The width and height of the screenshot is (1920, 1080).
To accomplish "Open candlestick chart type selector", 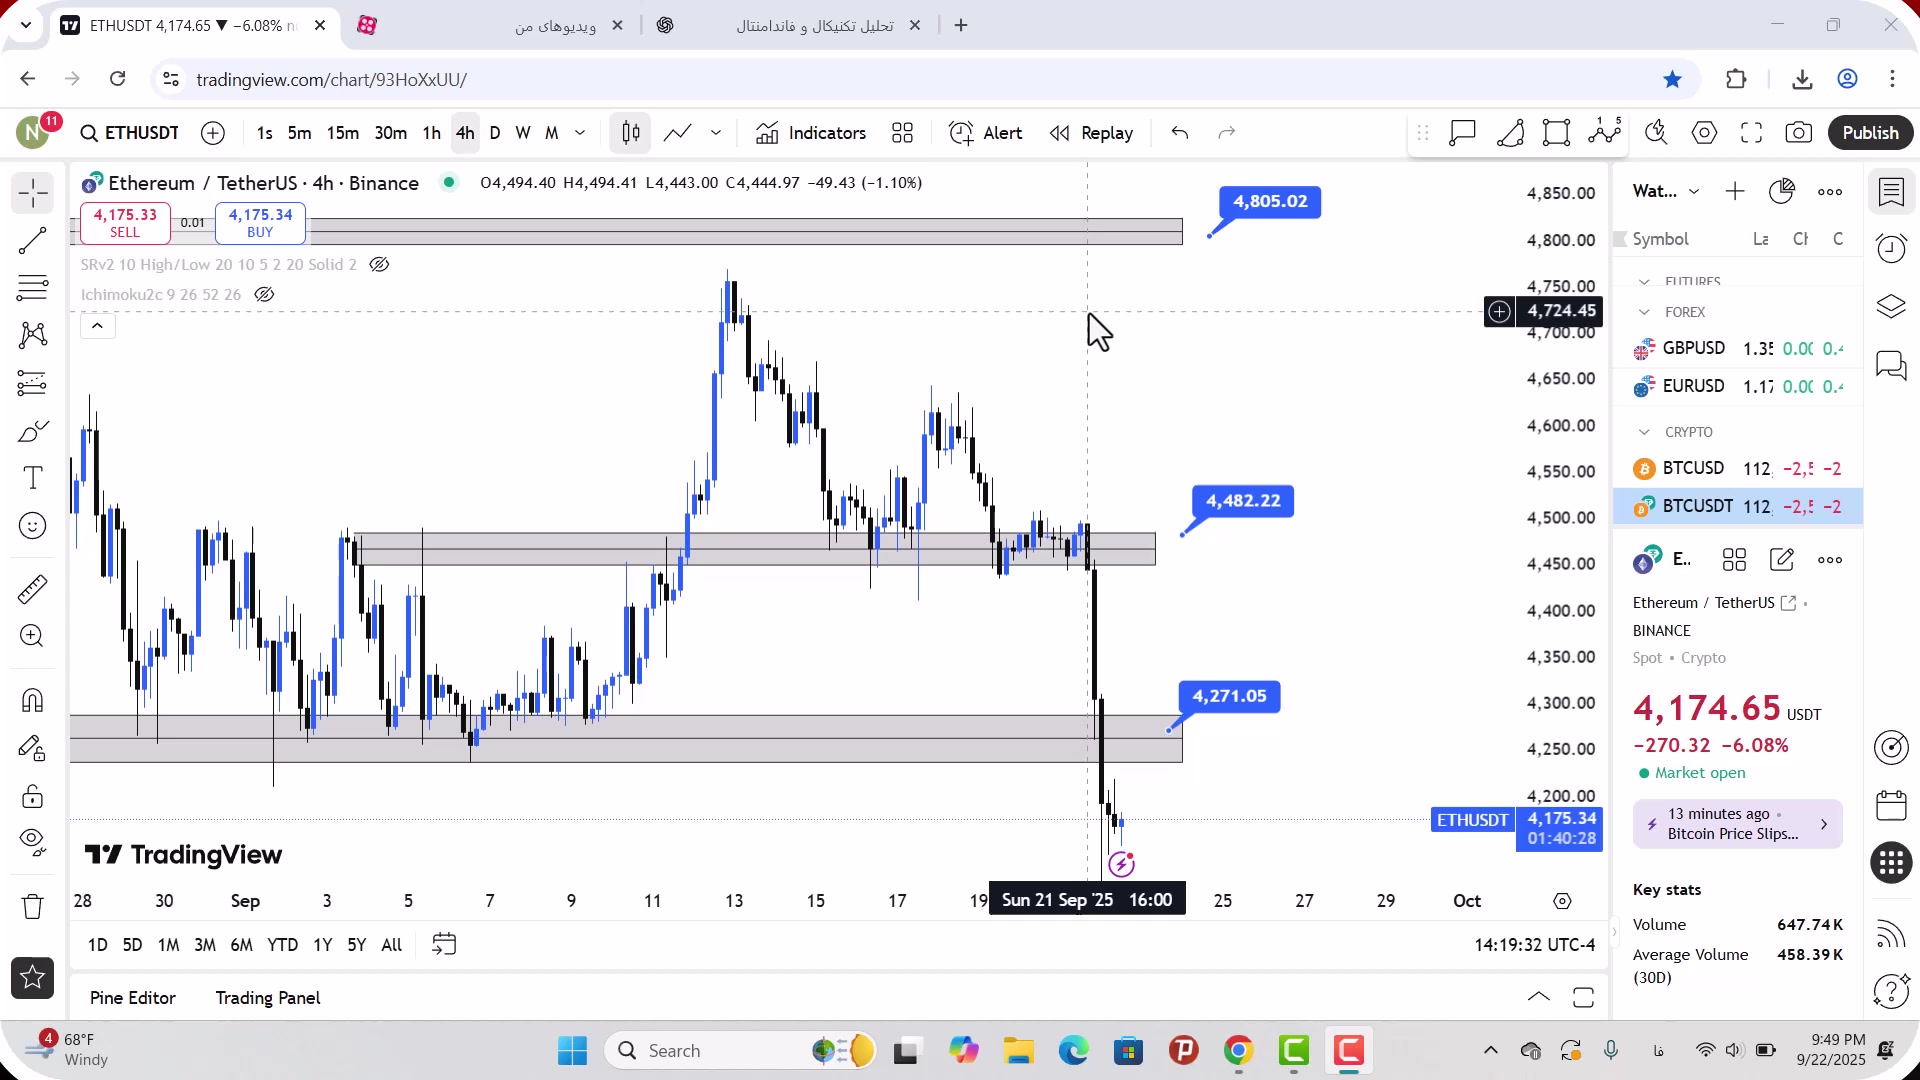I will click(x=631, y=133).
